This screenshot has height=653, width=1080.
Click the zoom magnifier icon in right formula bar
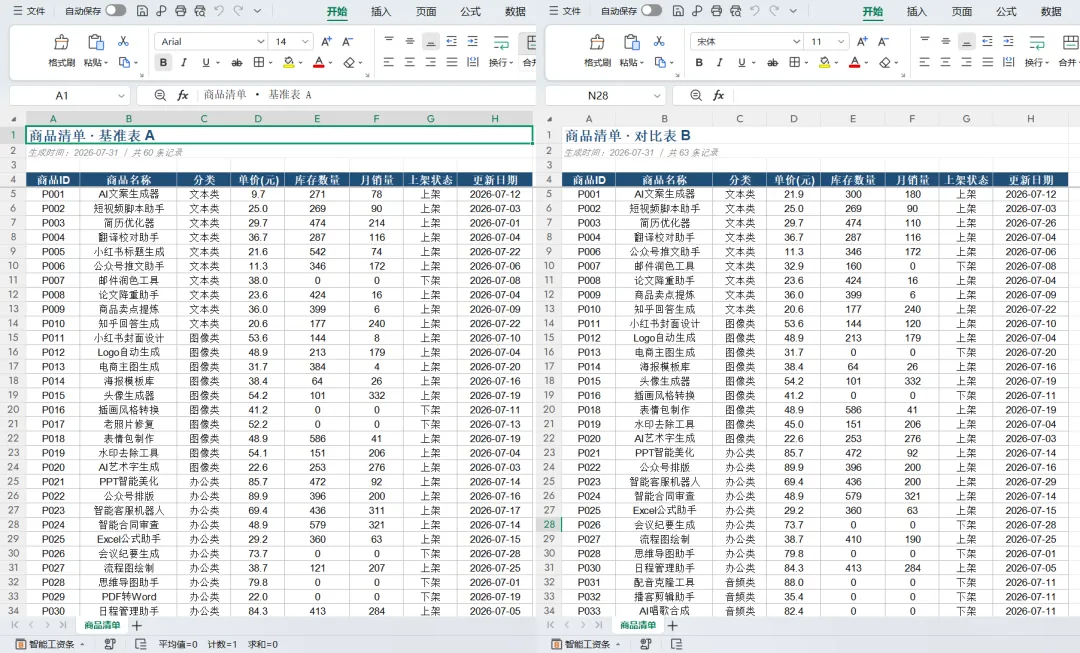pos(696,95)
